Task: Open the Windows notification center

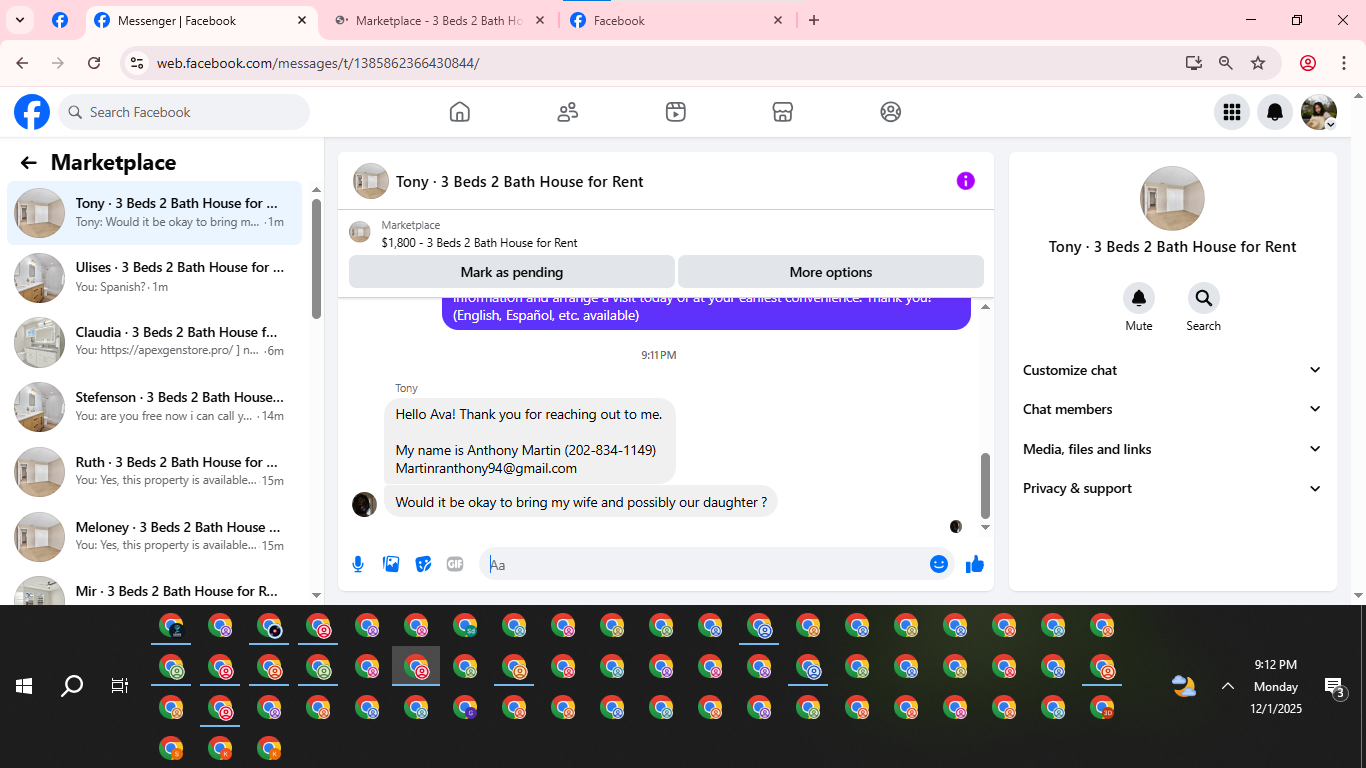Action: pyautogui.click(x=1335, y=686)
